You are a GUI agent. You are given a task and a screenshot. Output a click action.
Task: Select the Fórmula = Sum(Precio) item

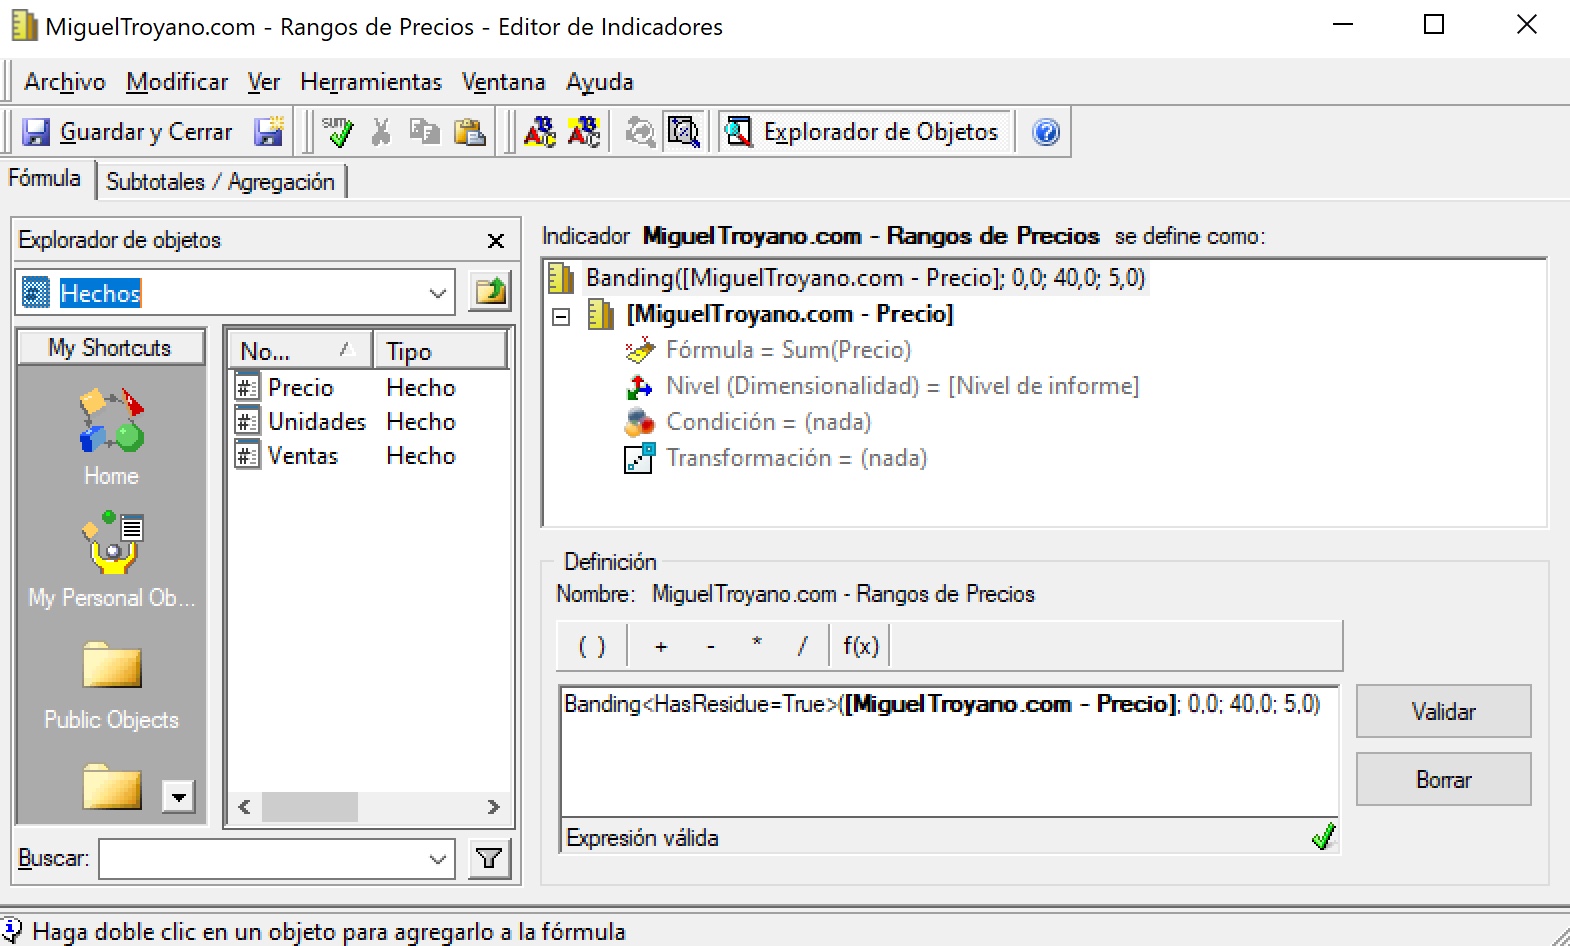click(788, 350)
